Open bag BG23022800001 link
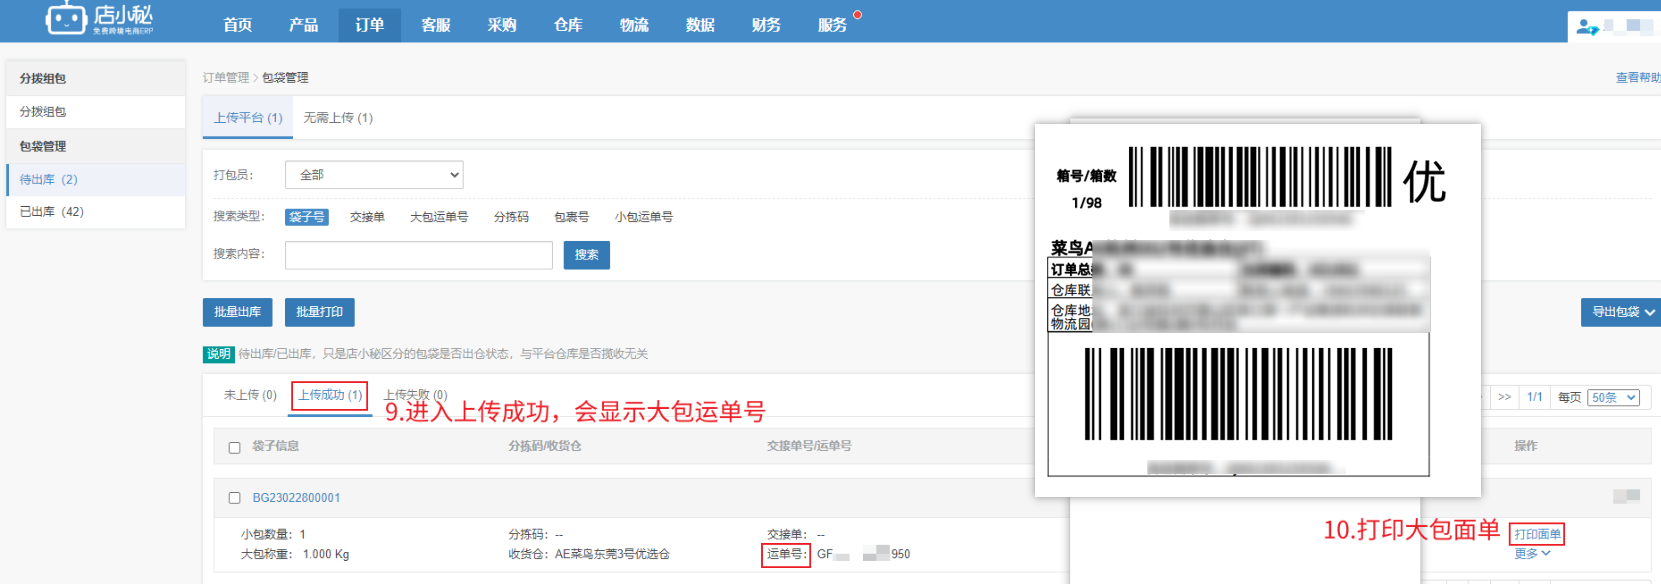Screen dimensions: 1661x584 click(297, 498)
